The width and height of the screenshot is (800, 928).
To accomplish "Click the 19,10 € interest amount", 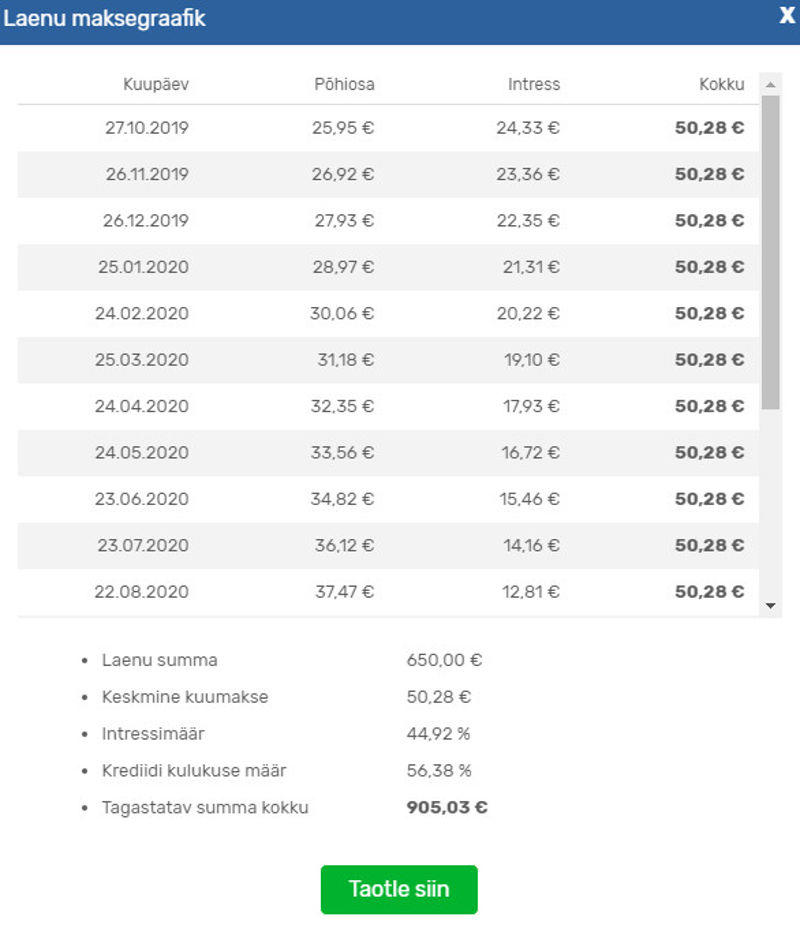I will point(531,360).
